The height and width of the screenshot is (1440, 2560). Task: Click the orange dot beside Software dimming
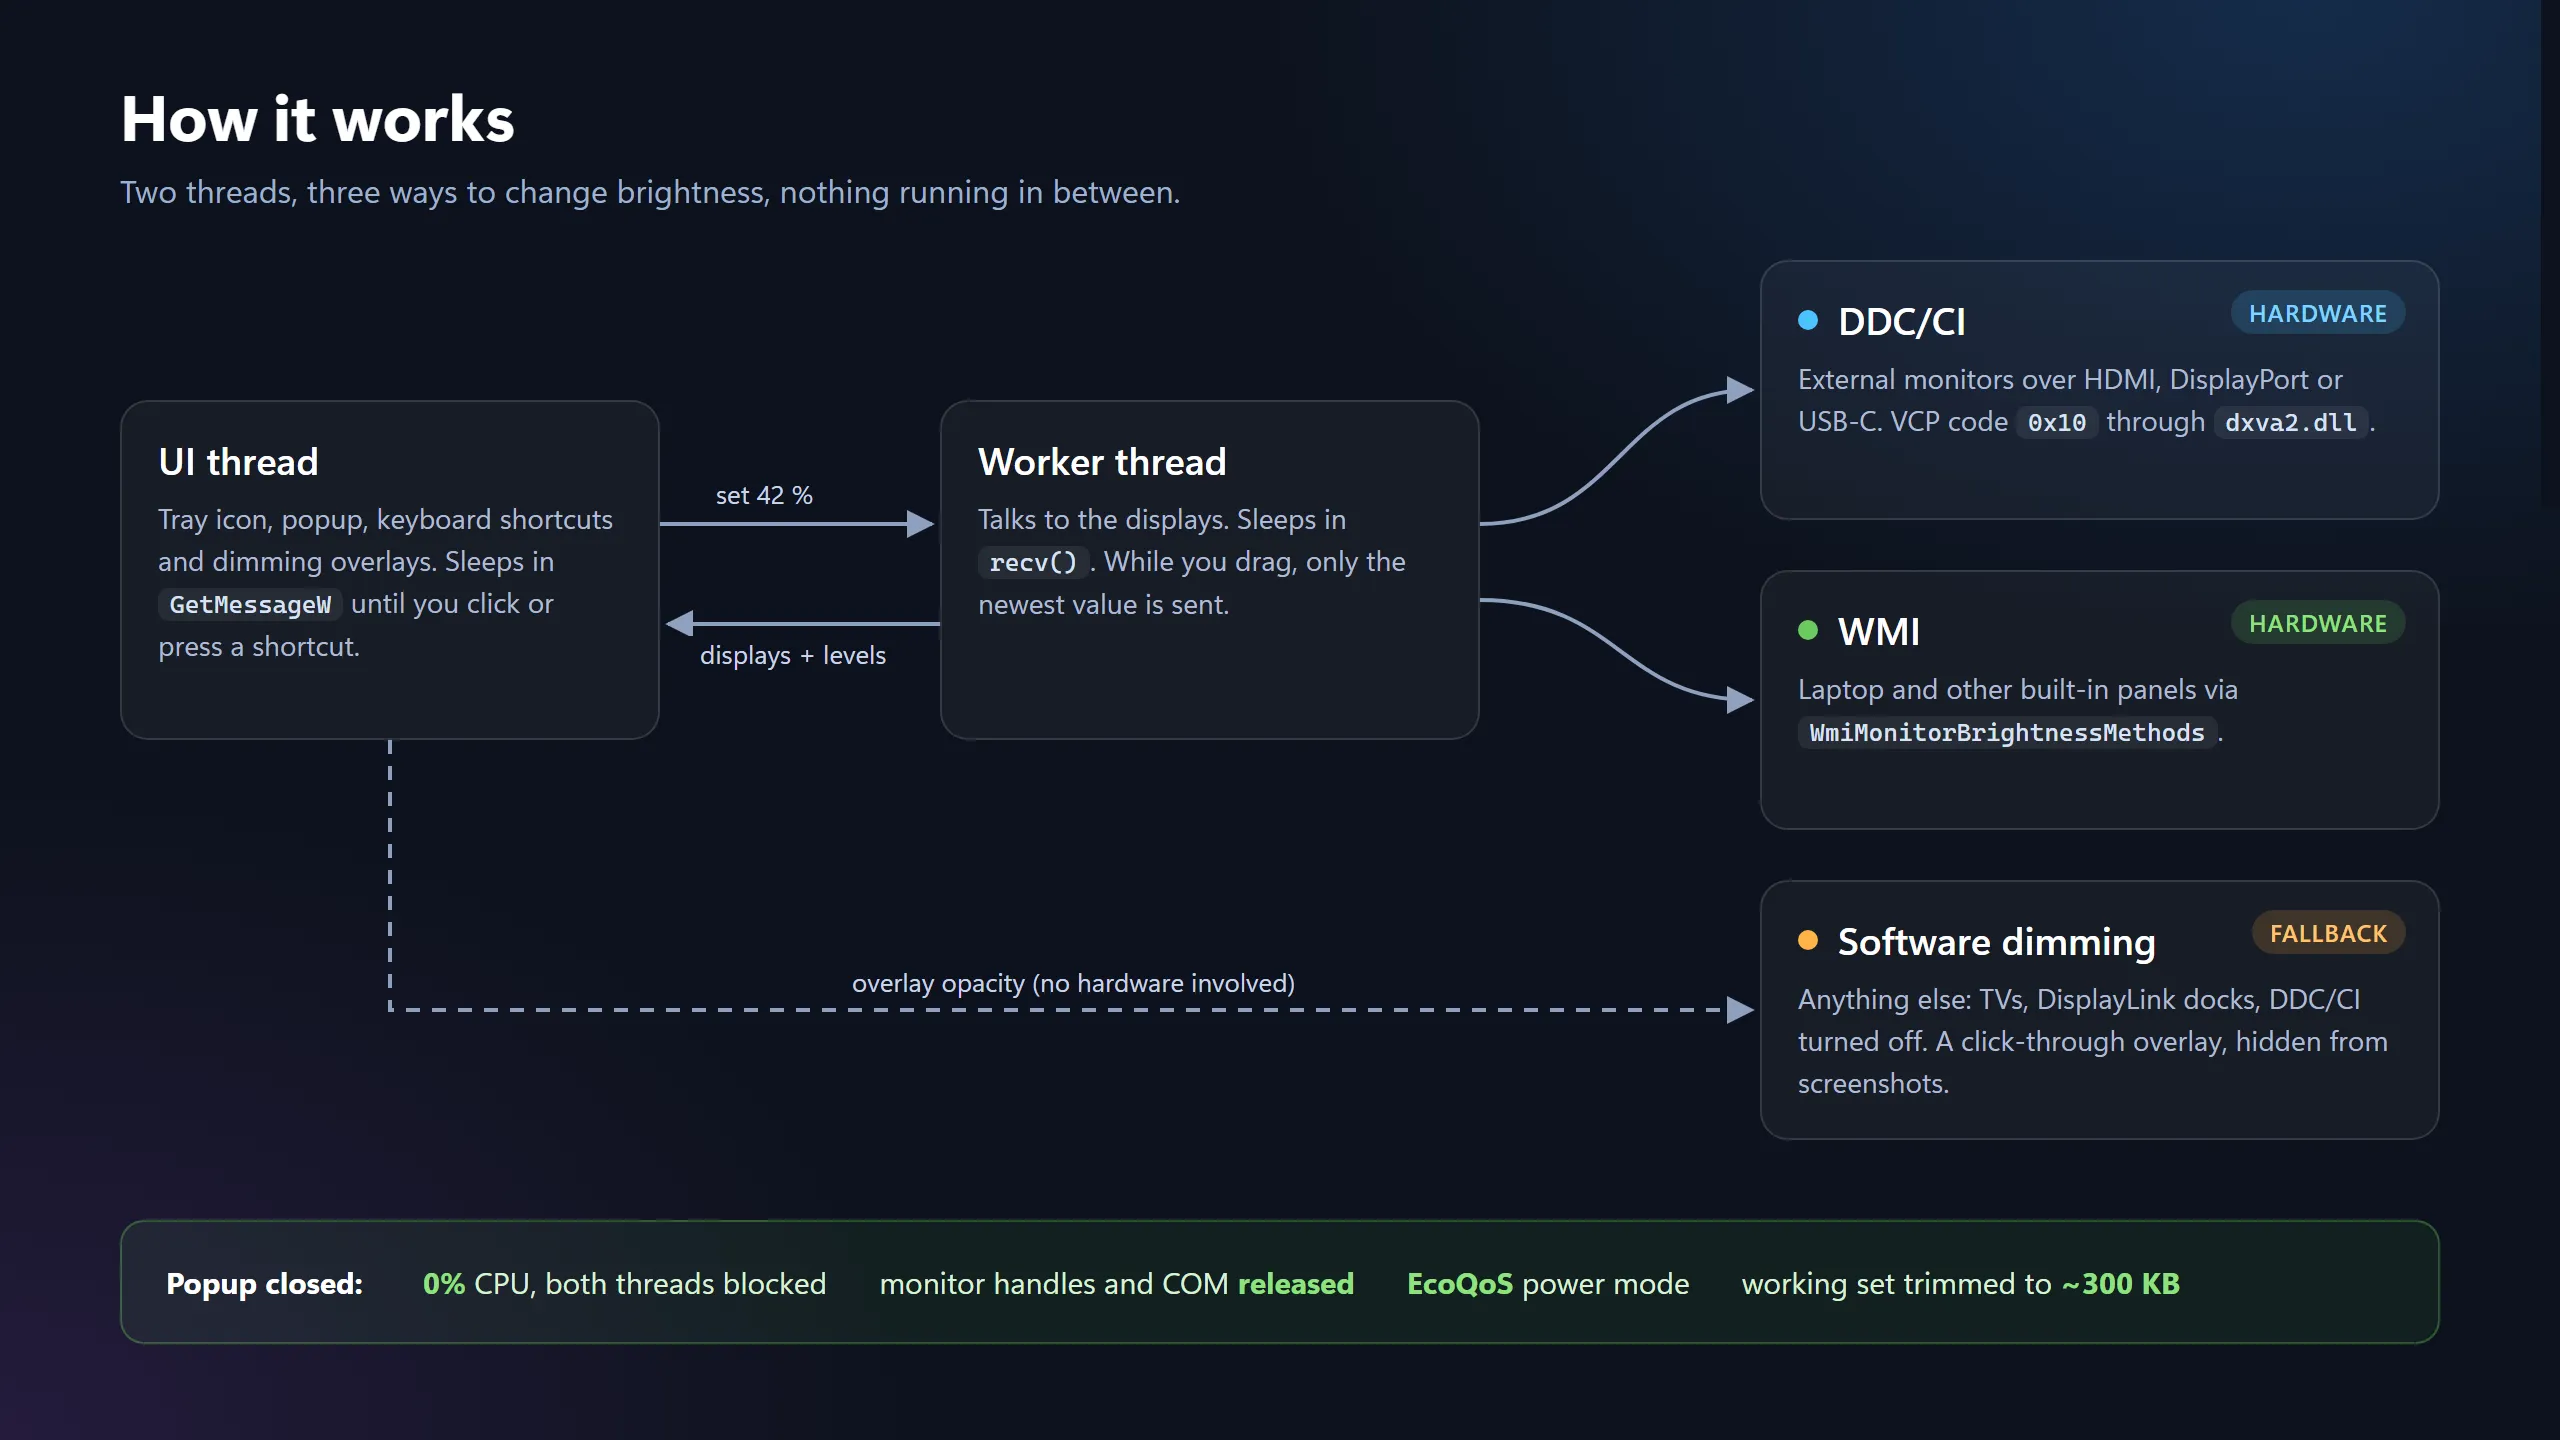[1808, 940]
